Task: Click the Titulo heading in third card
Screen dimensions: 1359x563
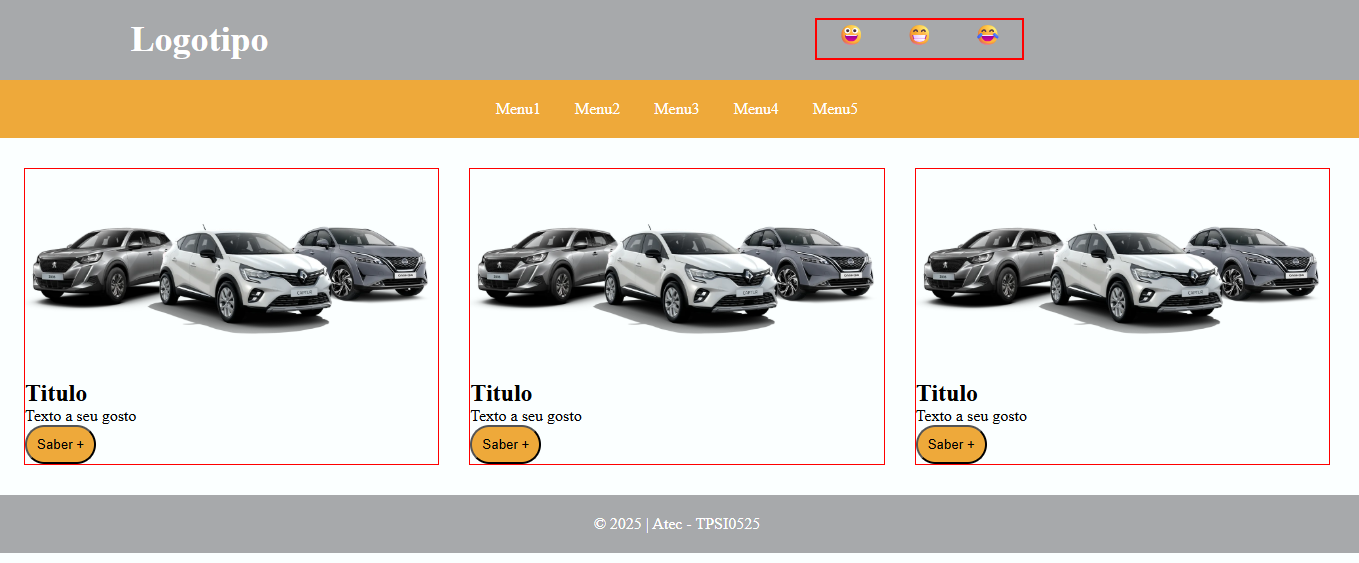Action: (x=947, y=393)
